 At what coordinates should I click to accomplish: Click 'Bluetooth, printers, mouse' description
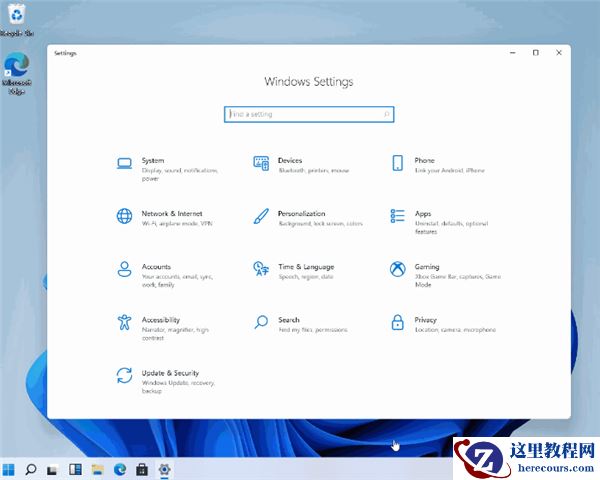[x=314, y=170]
